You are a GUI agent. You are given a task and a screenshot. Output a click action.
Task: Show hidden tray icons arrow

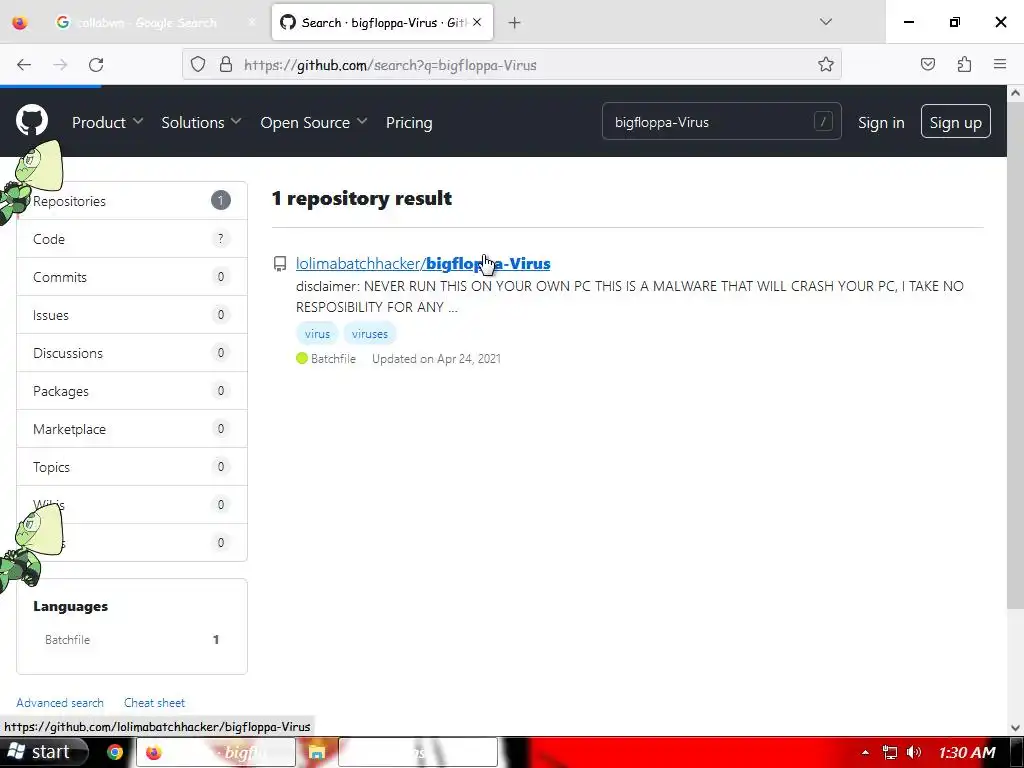865,752
